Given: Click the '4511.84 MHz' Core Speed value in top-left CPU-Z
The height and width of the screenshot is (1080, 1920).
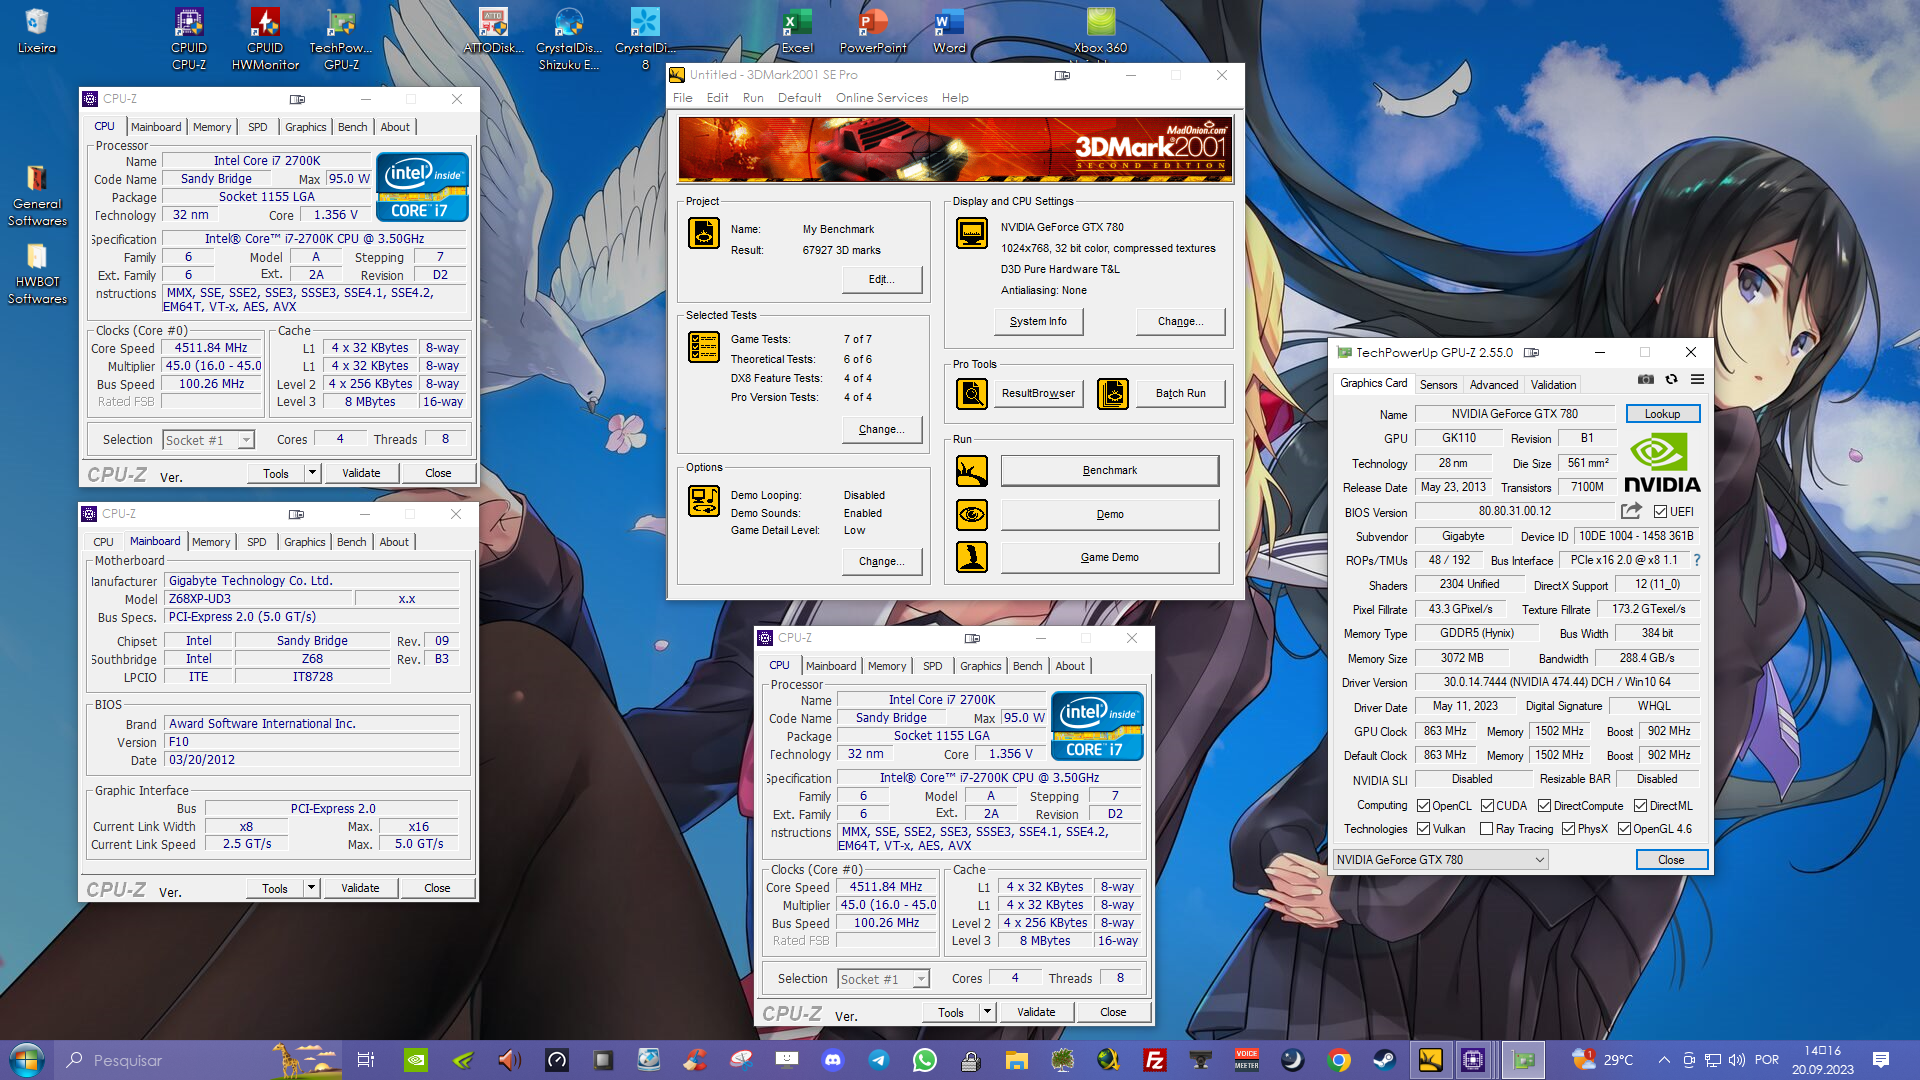Looking at the screenshot, I should [211, 348].
